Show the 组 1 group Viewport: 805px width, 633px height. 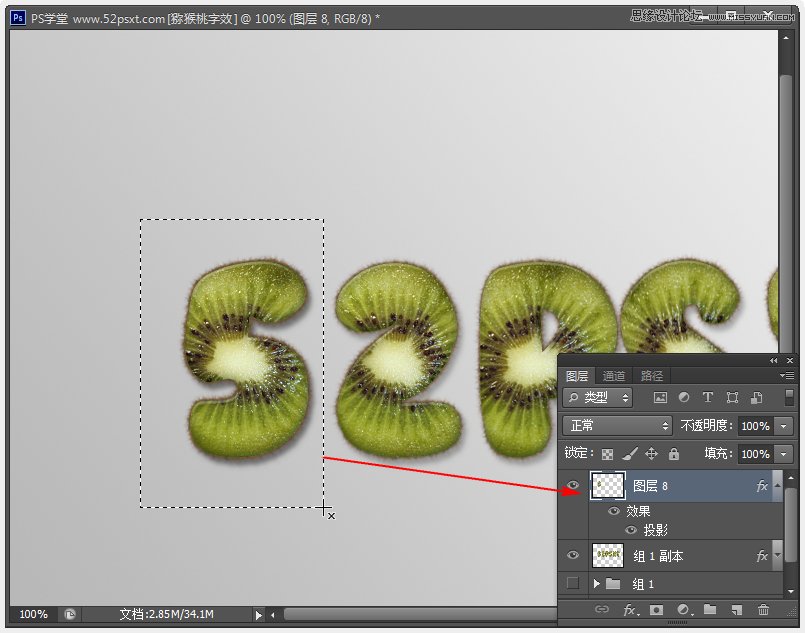point(572,584)
